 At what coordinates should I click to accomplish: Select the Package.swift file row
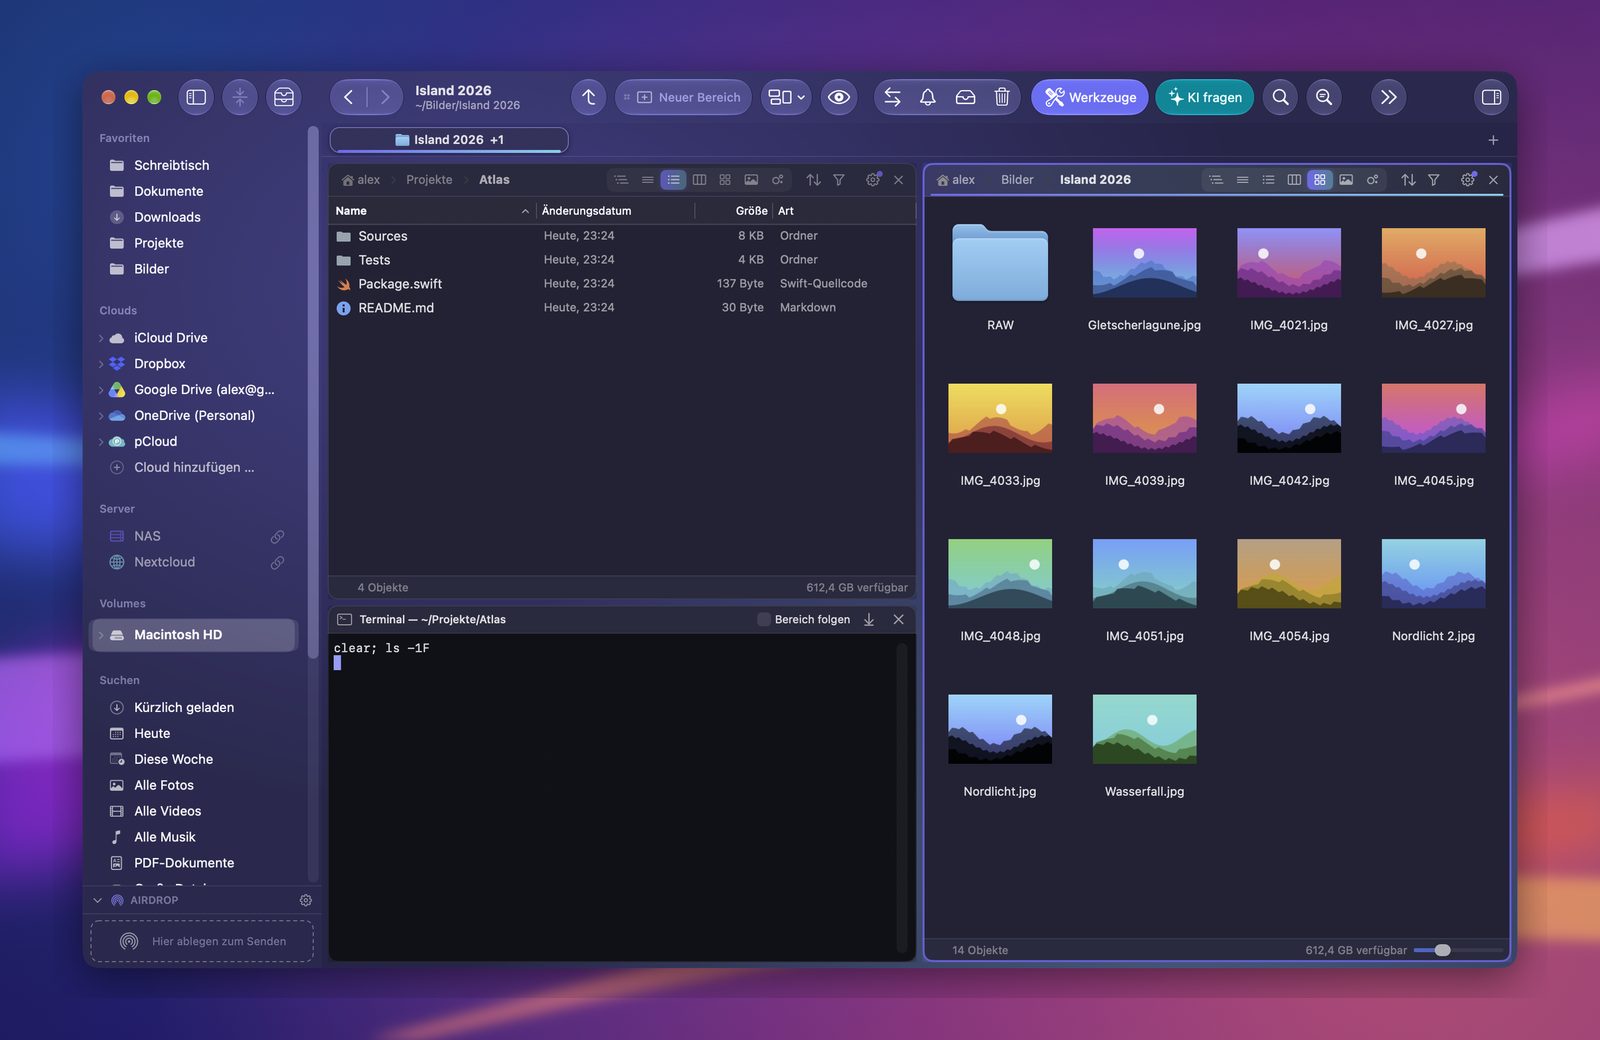[622, 284]
